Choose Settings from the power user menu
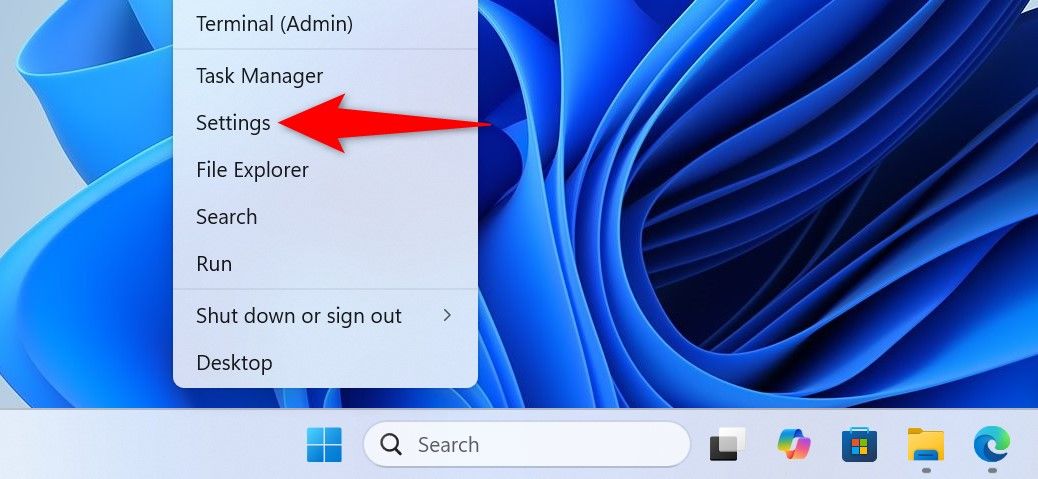 pos(233,123)
